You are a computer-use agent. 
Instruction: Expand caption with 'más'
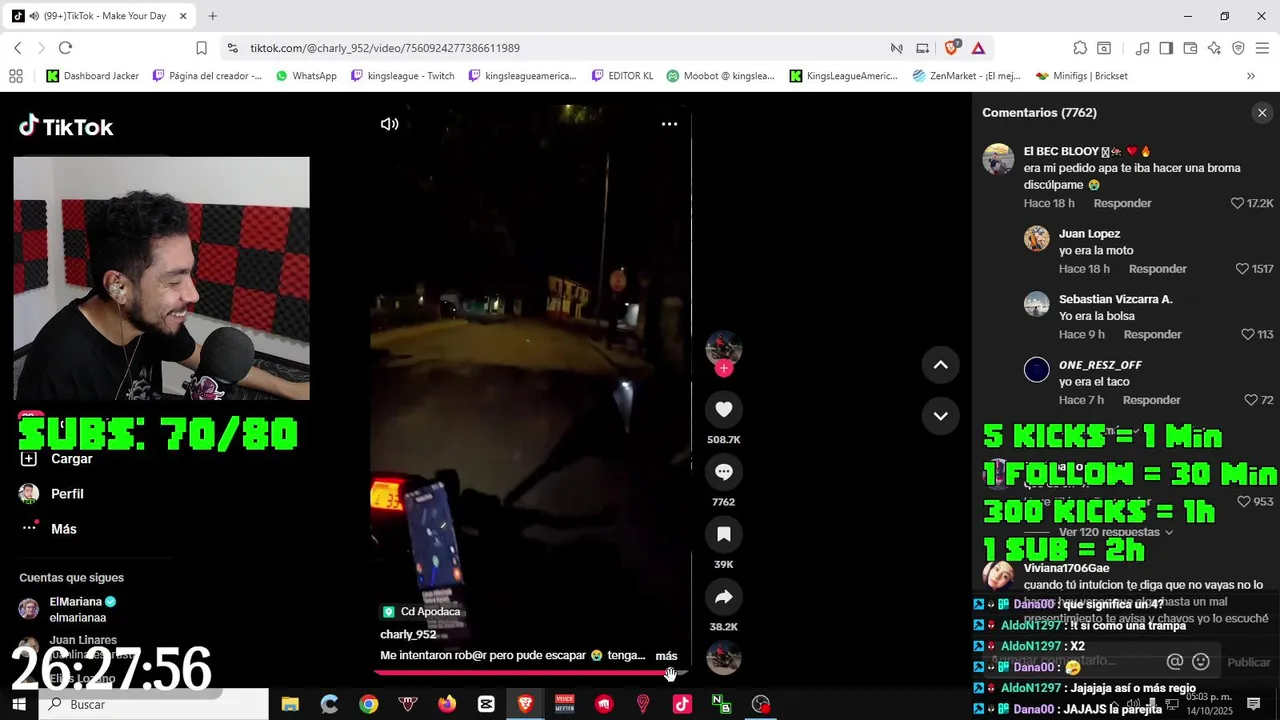click(666, 656)
